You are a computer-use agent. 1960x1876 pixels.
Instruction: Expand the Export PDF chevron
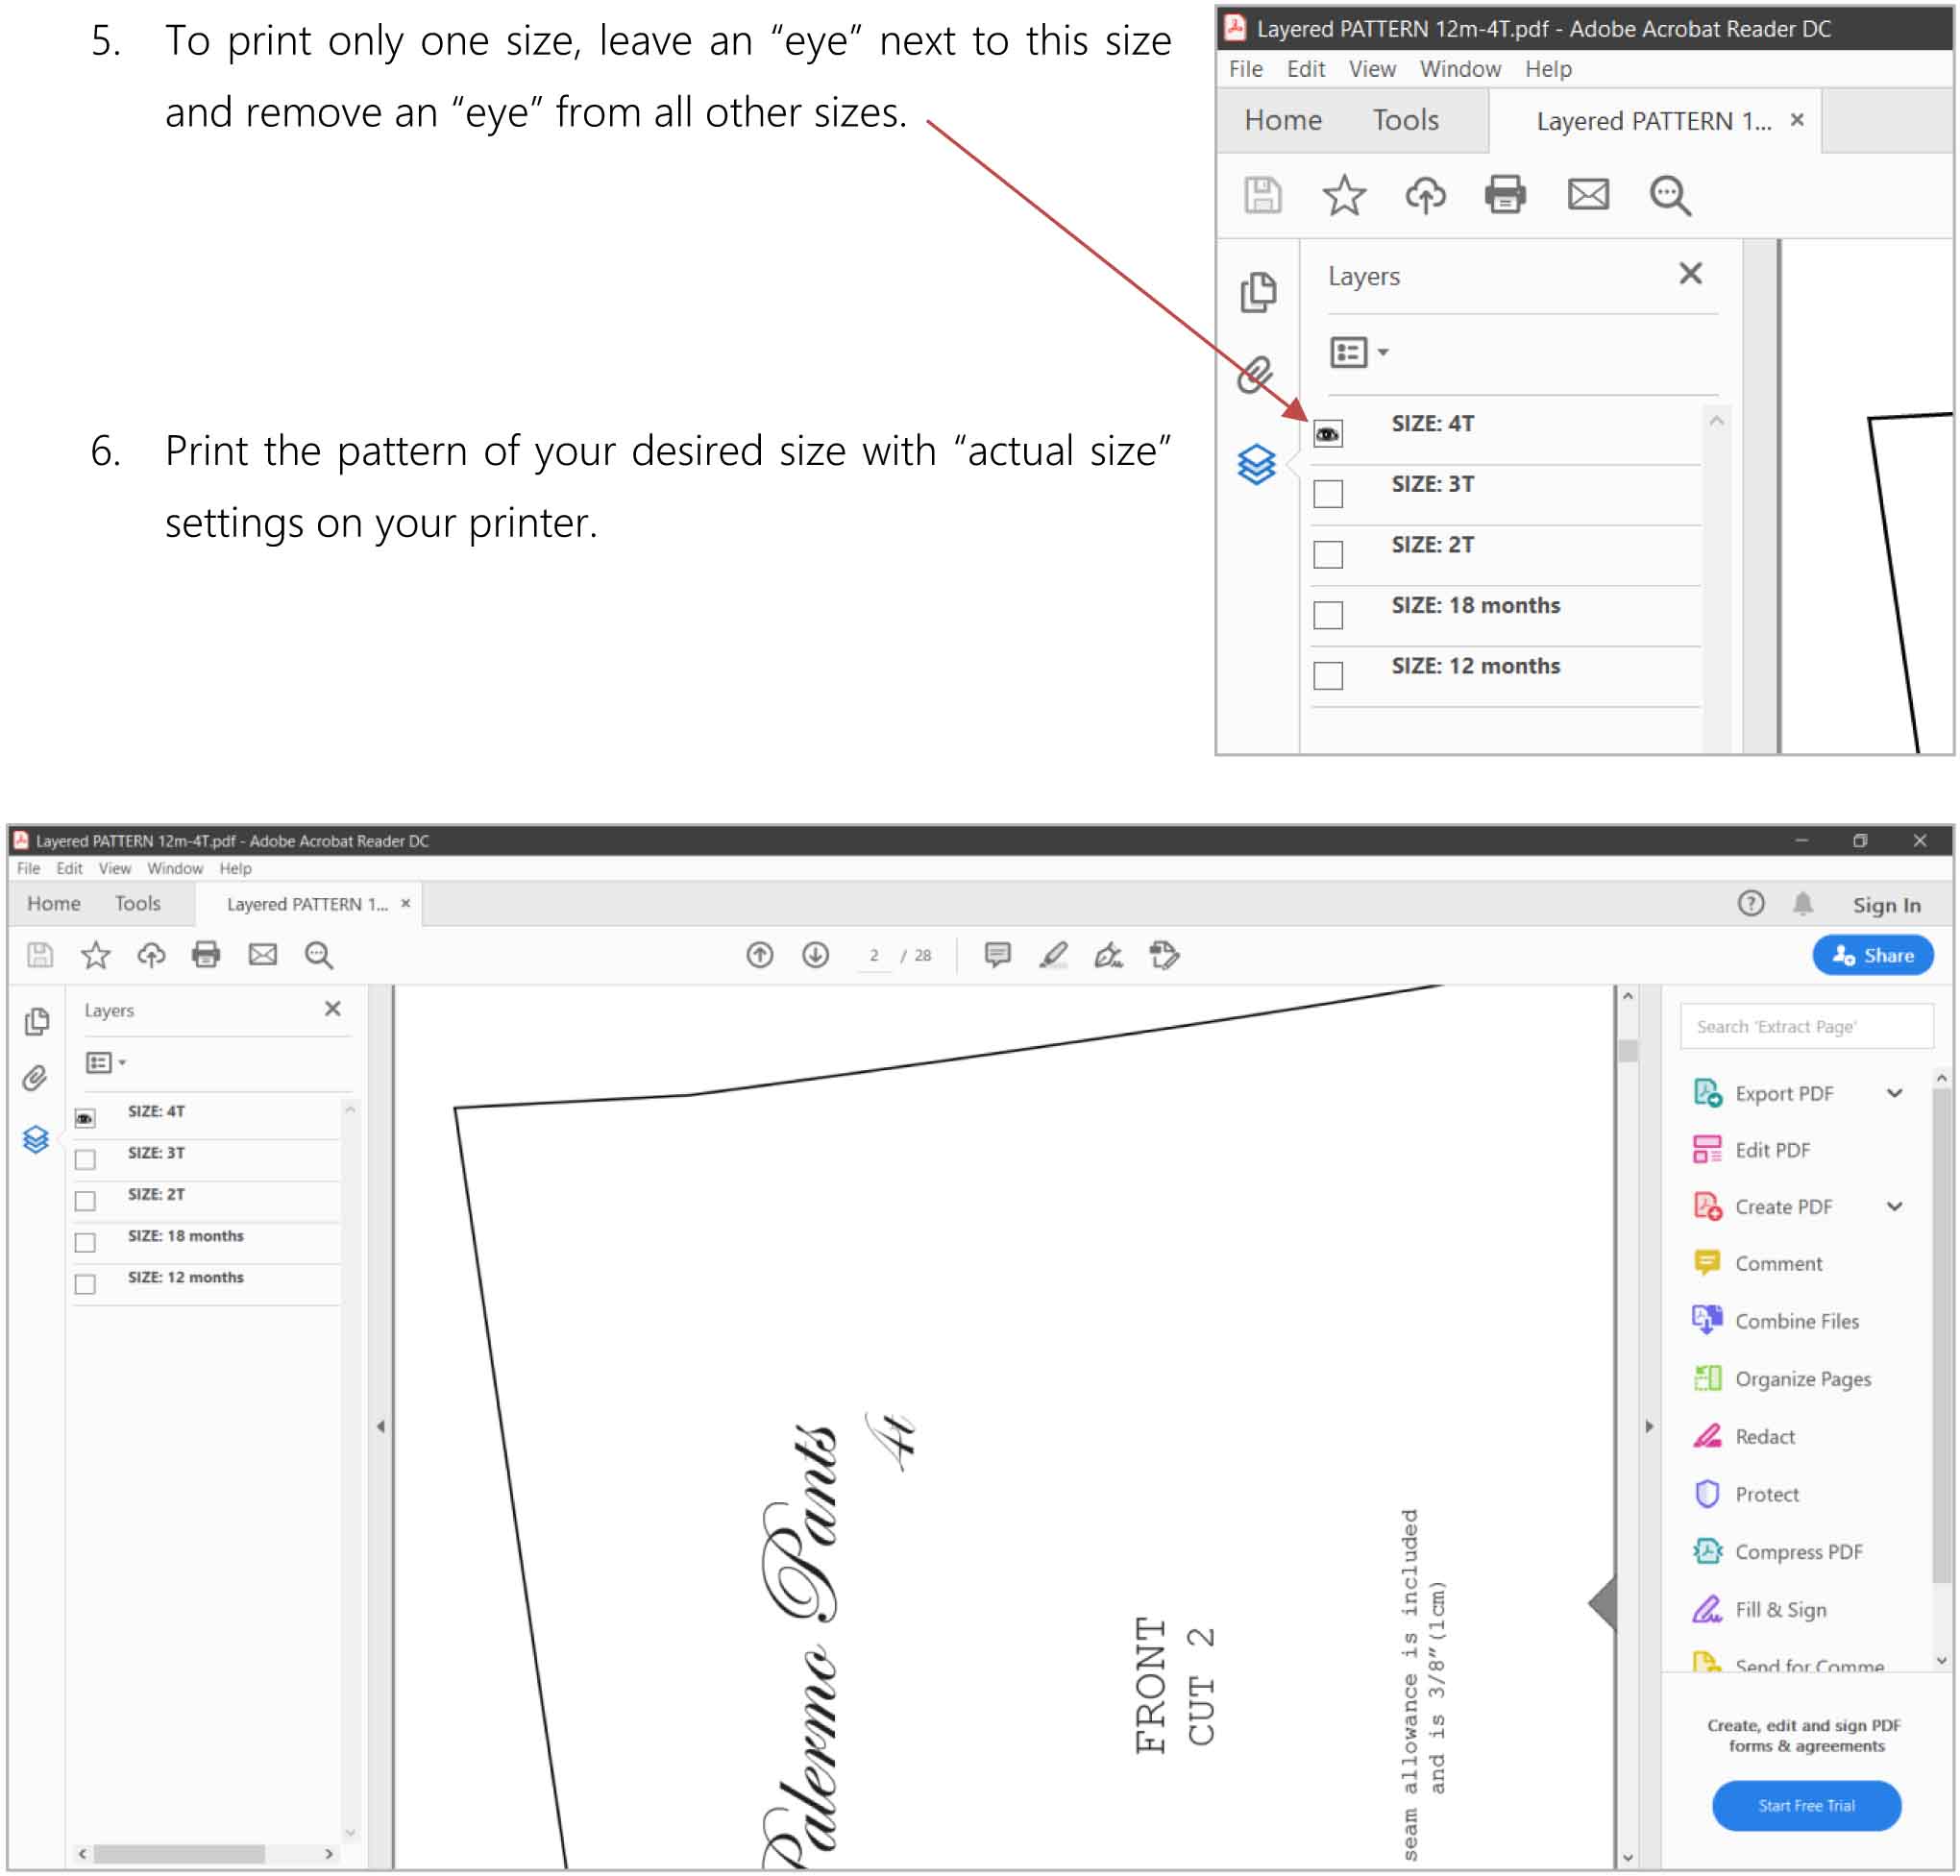[1895, 1093]
